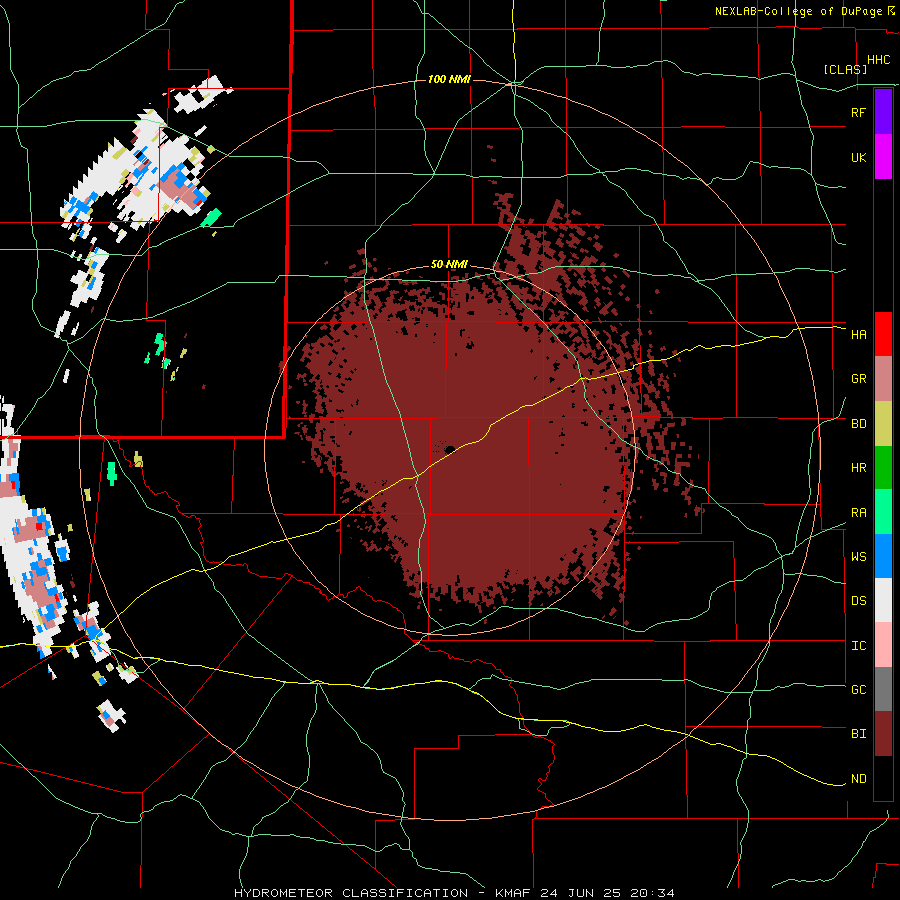Image resolution: width=900 pixels, height=900 pixels.
Task: Click the light pink IC legend swatch
Action: tap(883, 645)
